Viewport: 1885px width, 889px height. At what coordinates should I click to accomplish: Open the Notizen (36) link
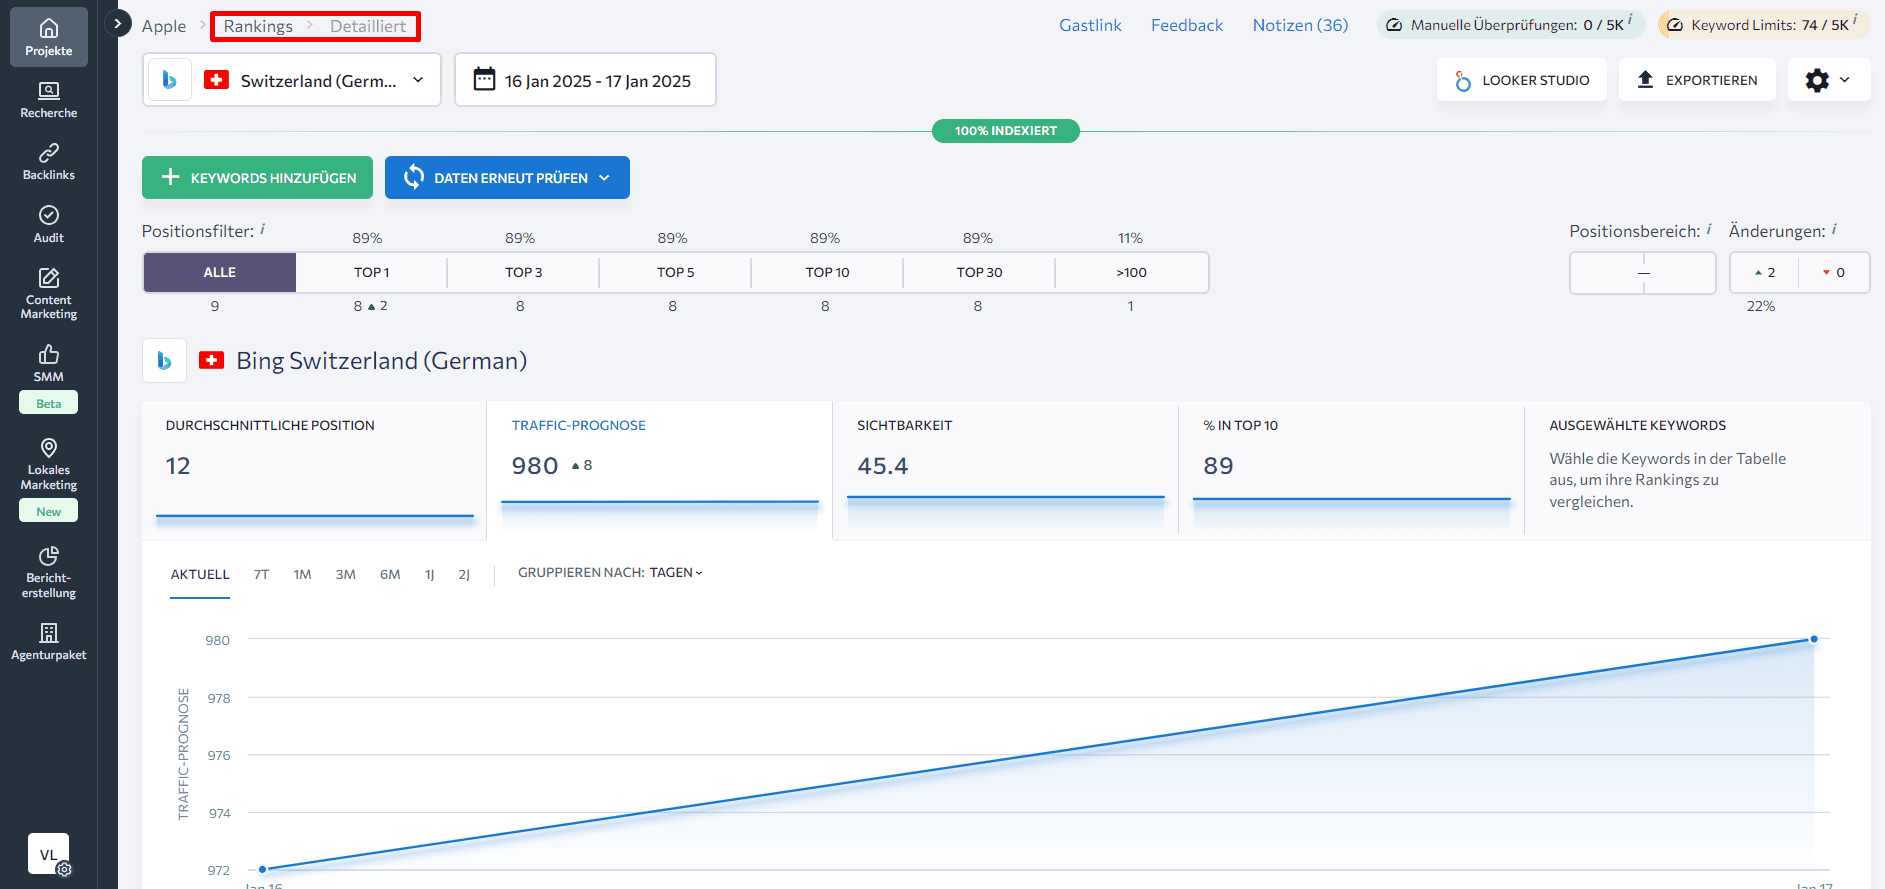pyautogui.click(x=1300, y=25)
